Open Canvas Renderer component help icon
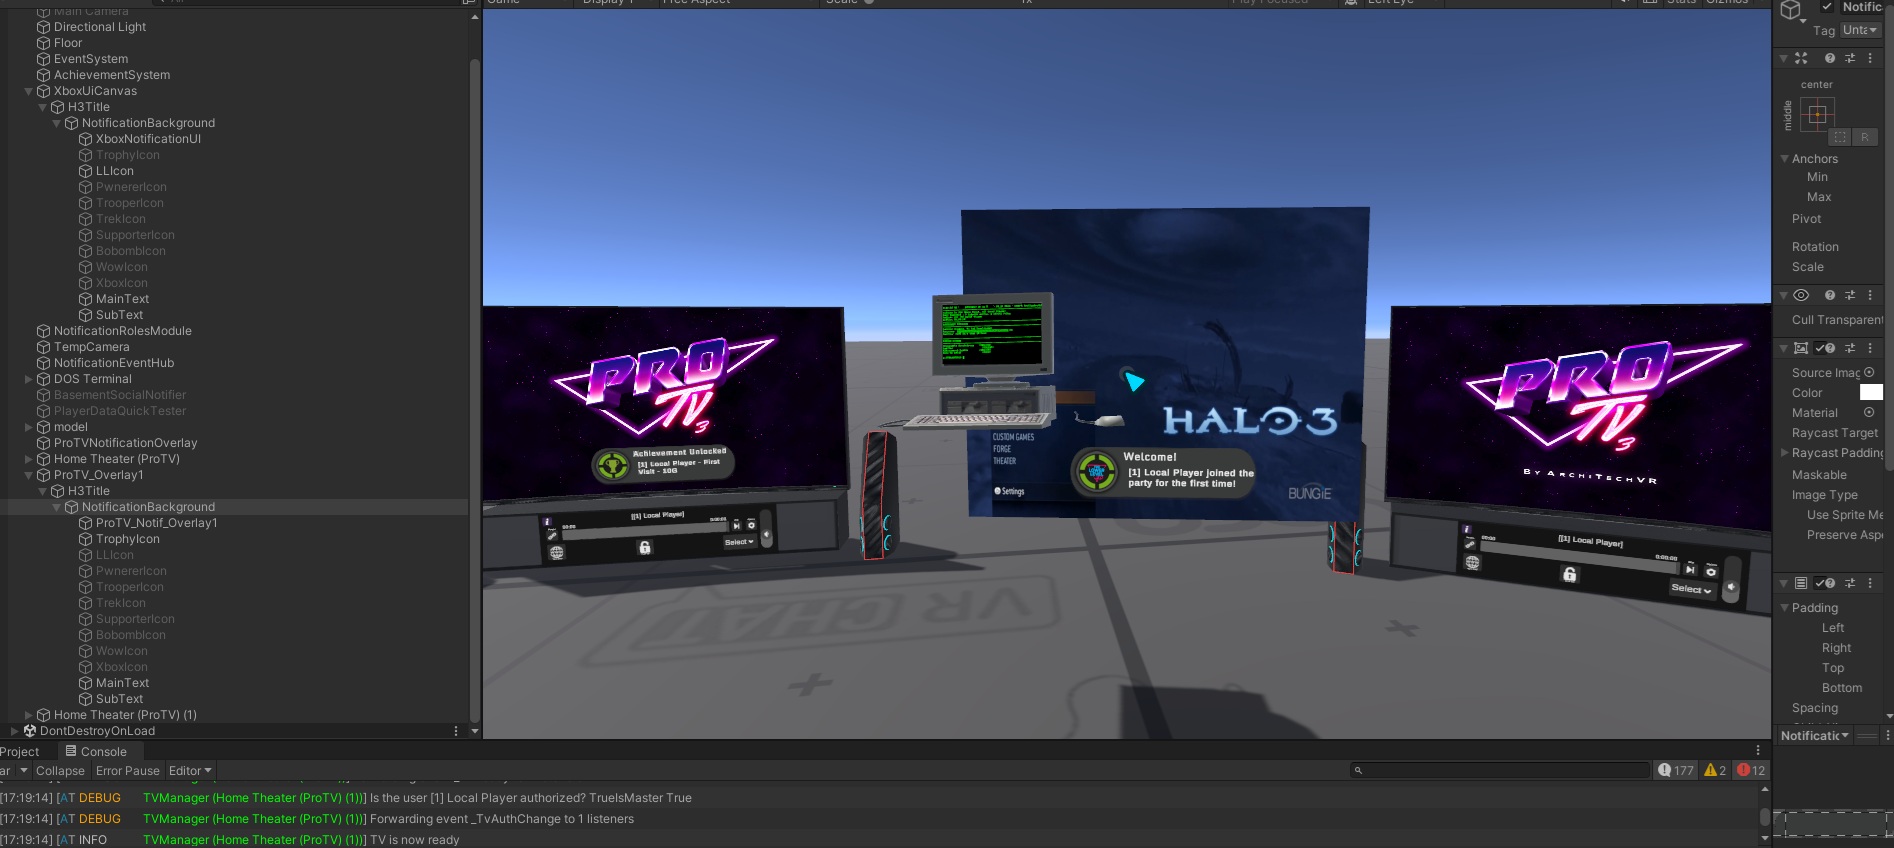Viewport: 1894px width, 848px height. tap(1829, 295)
